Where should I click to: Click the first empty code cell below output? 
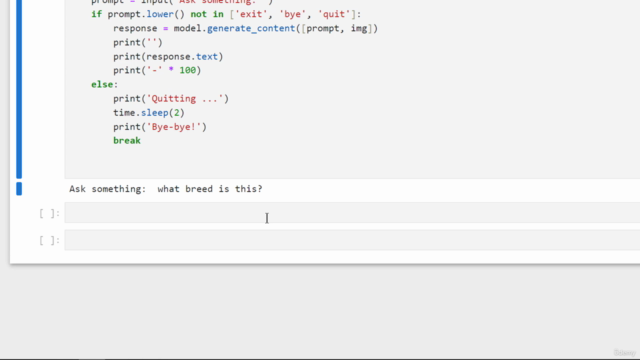(x=352, y=213)
